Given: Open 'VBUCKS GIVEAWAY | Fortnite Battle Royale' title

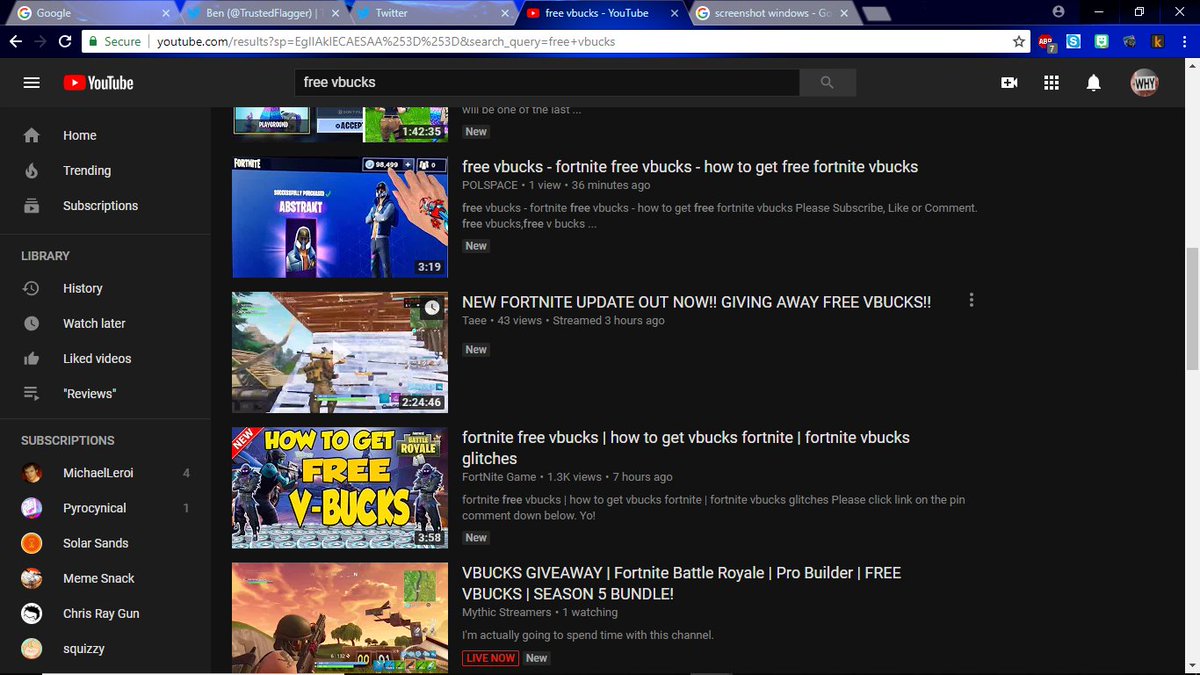Looking at the screenshot, I should [x=681, y=583].
